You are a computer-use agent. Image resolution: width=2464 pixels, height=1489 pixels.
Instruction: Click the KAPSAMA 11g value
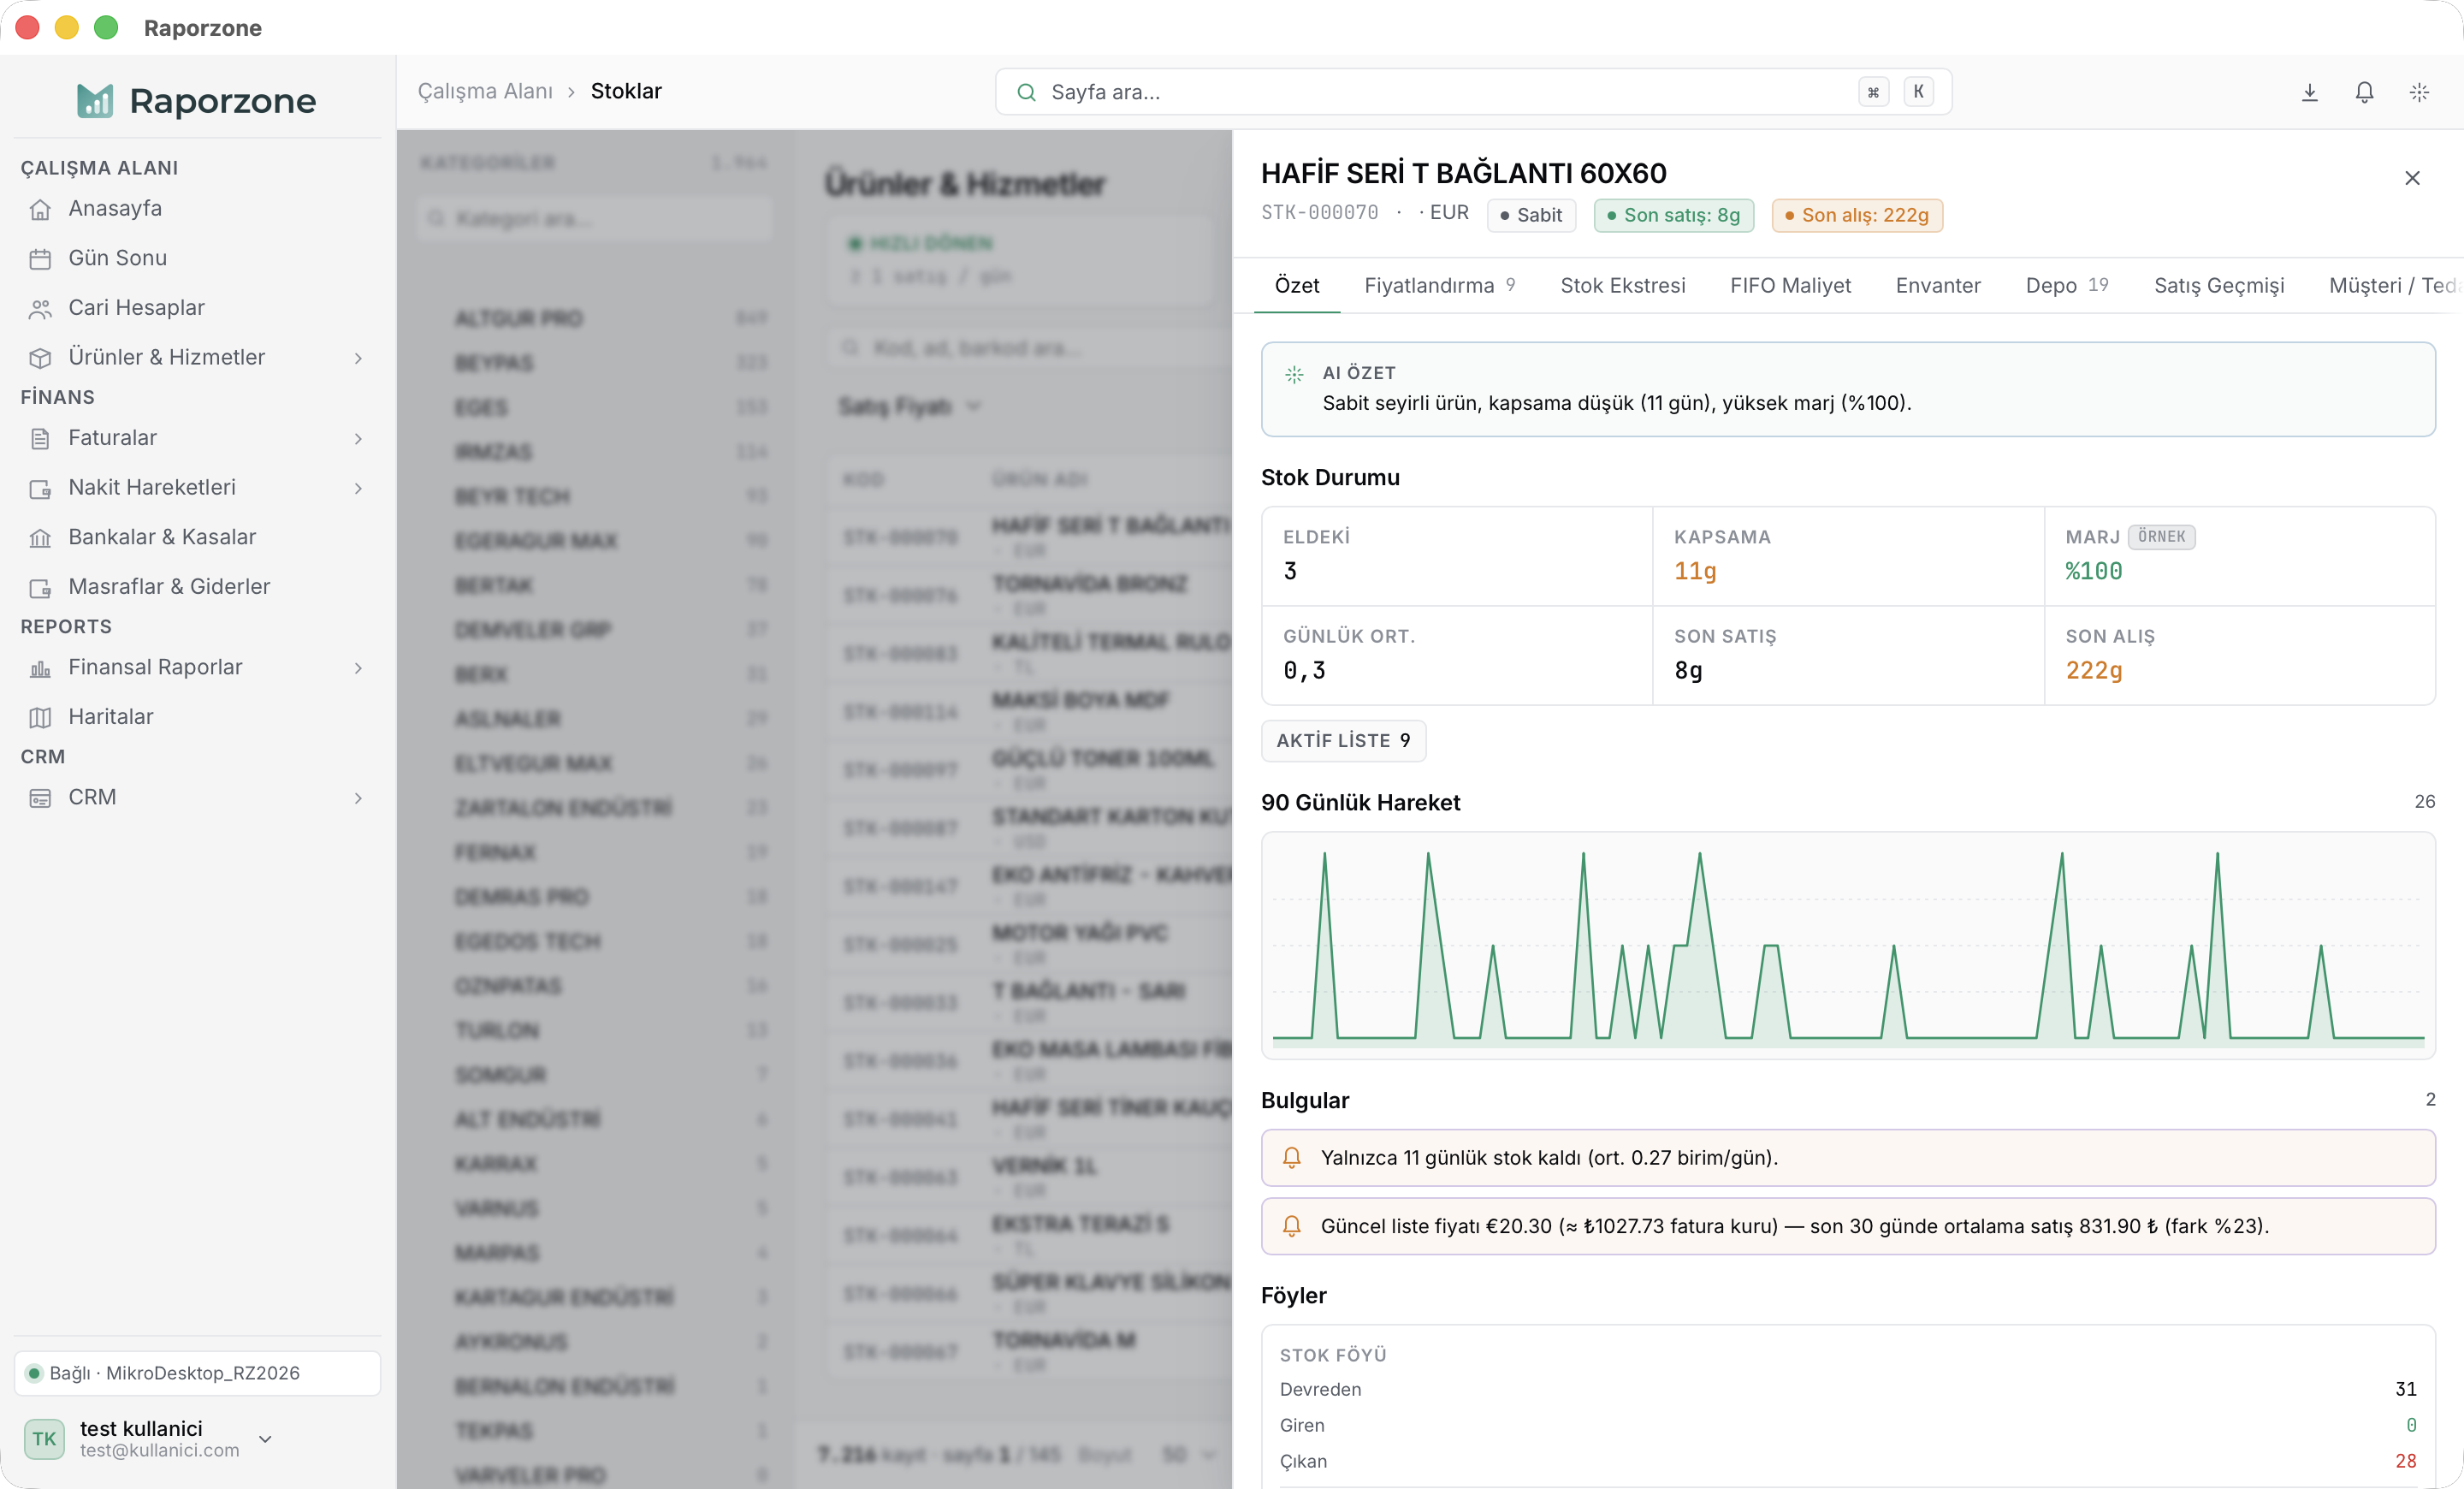(x=1695, y=571)
